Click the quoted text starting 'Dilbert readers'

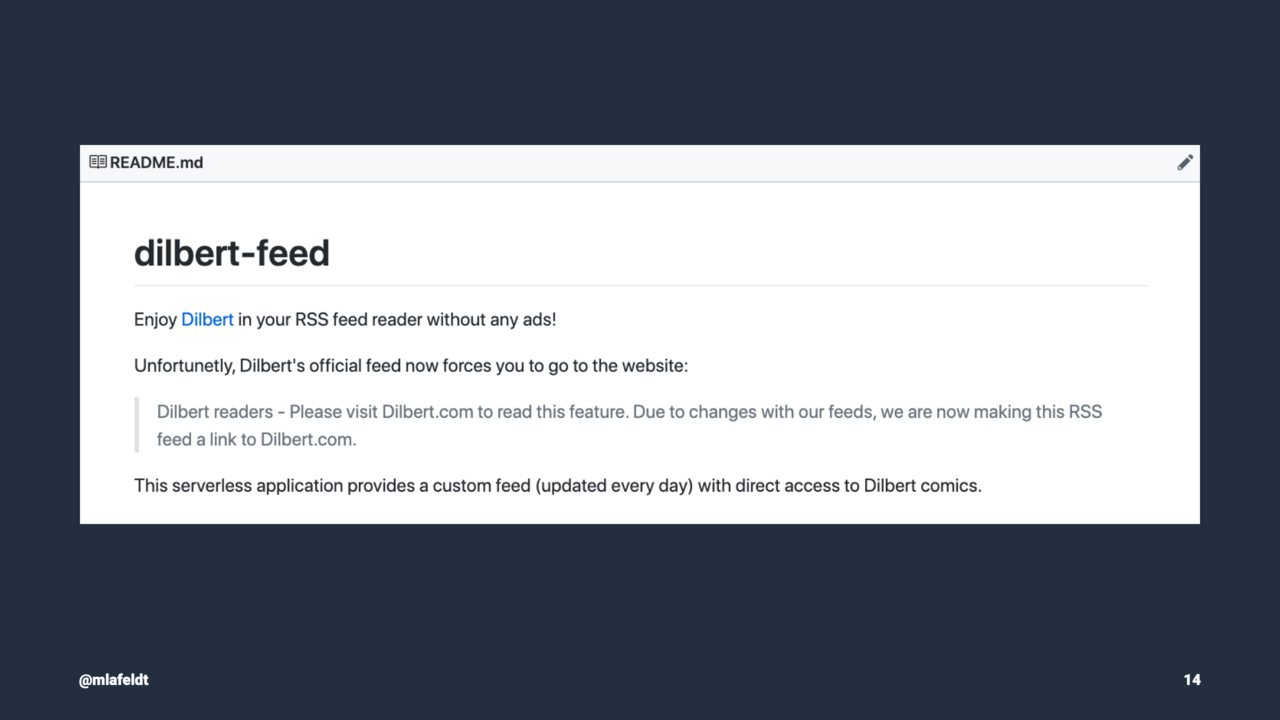[x=629, y=425]
